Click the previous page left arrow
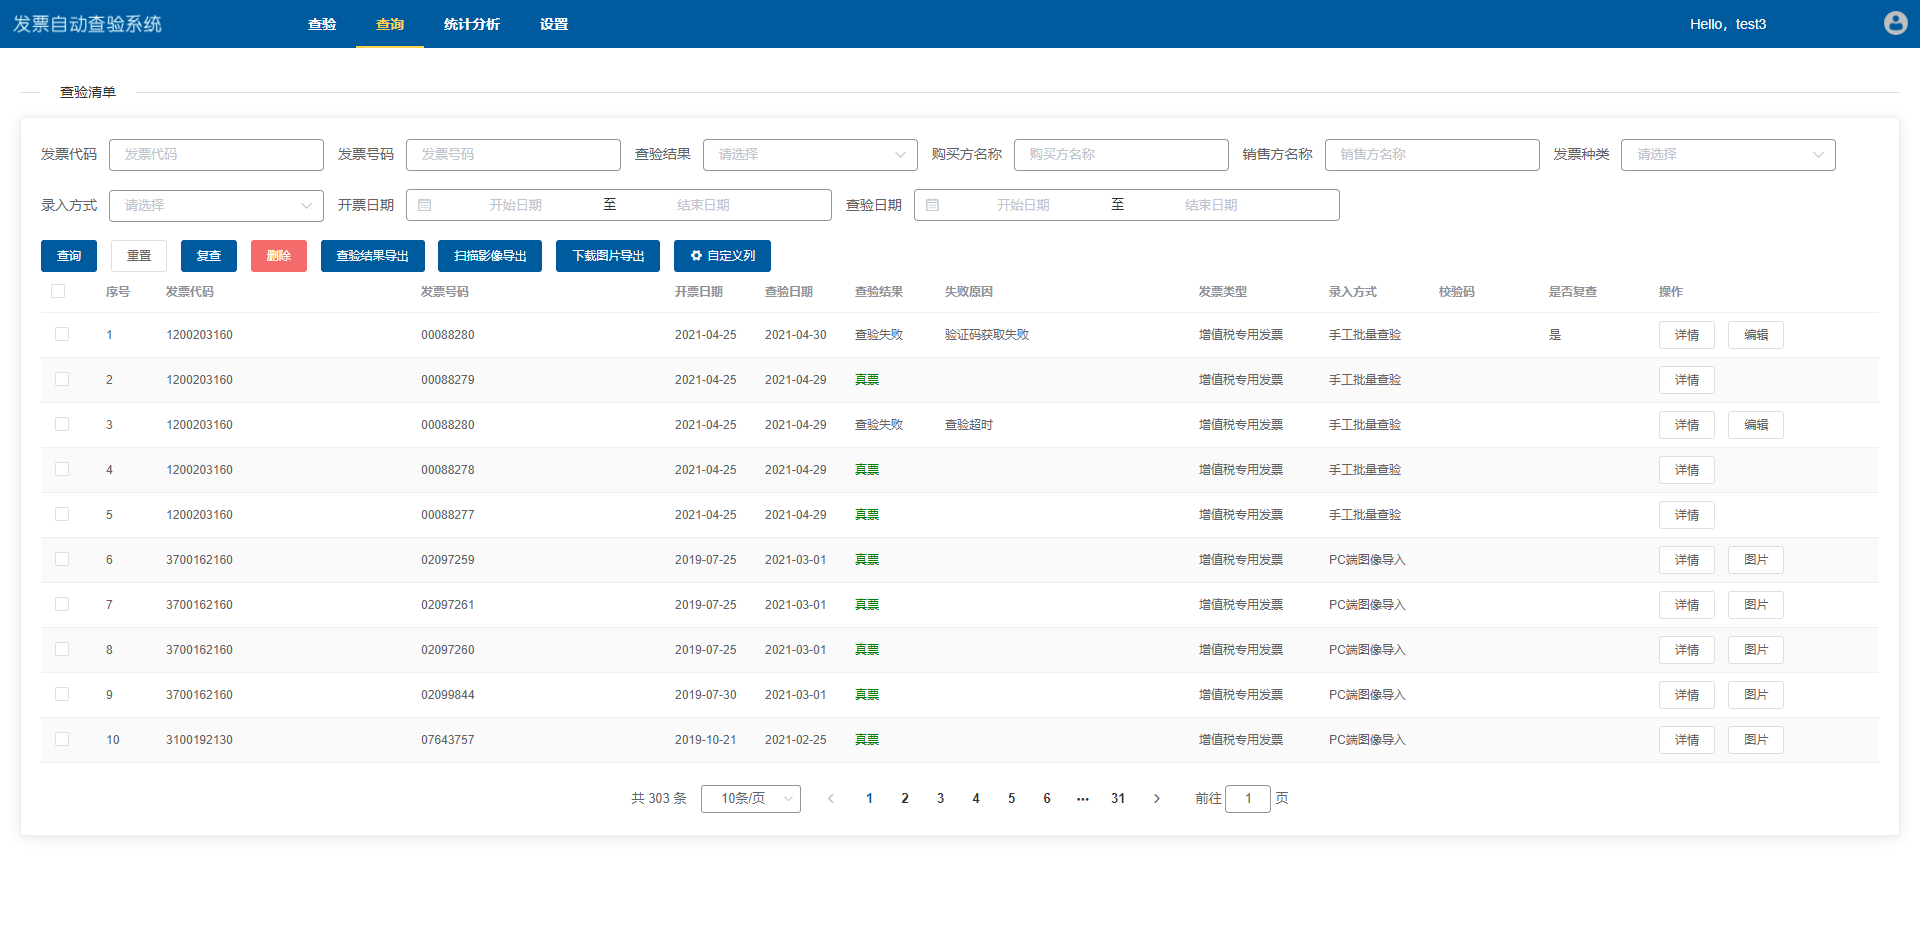Image resolution: width=1920 pixels, height=937 pixels. click(831, 799)
